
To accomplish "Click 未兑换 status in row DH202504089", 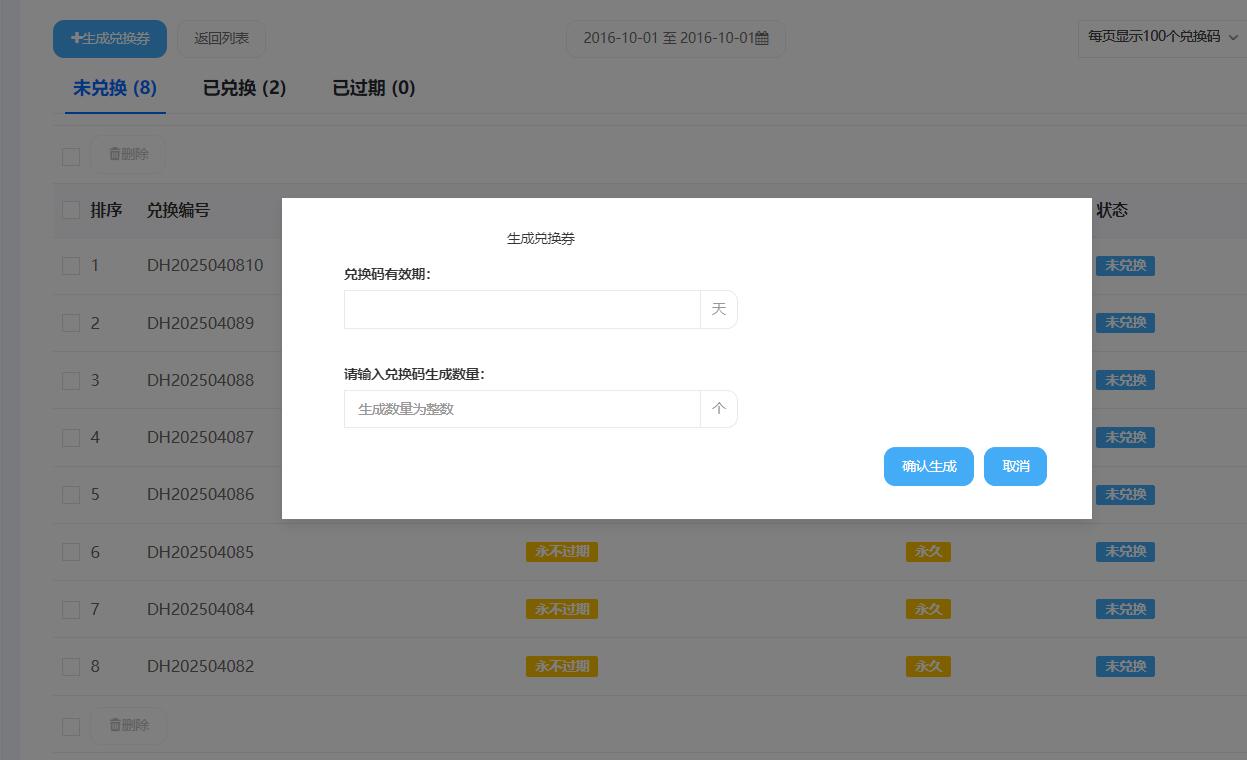I will [1125, 322].
